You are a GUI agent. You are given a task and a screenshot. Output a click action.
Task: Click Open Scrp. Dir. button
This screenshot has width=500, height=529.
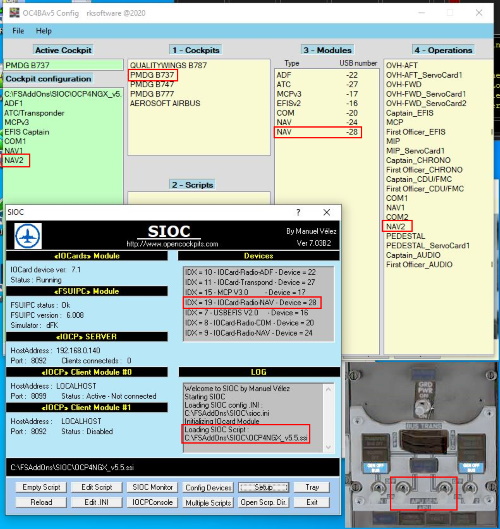[x=263, y=502]
